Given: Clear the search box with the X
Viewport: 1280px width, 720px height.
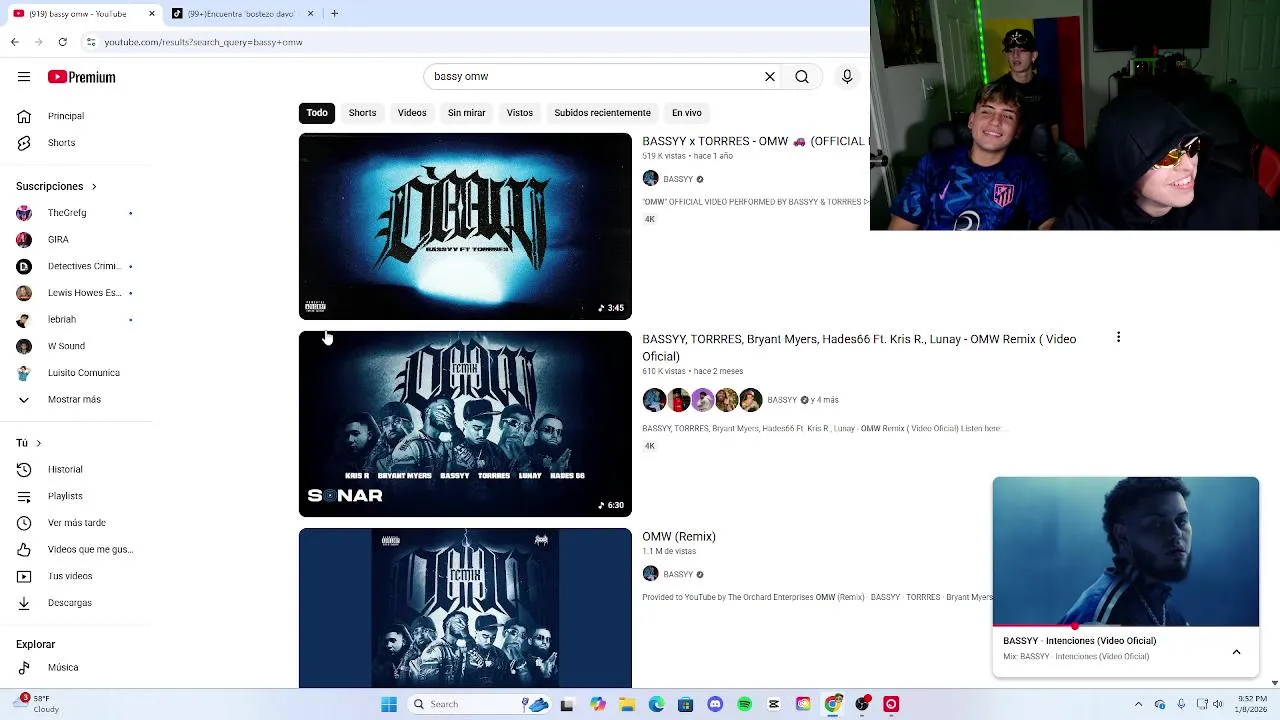Looking at the screenshot, I should point(770,77).
